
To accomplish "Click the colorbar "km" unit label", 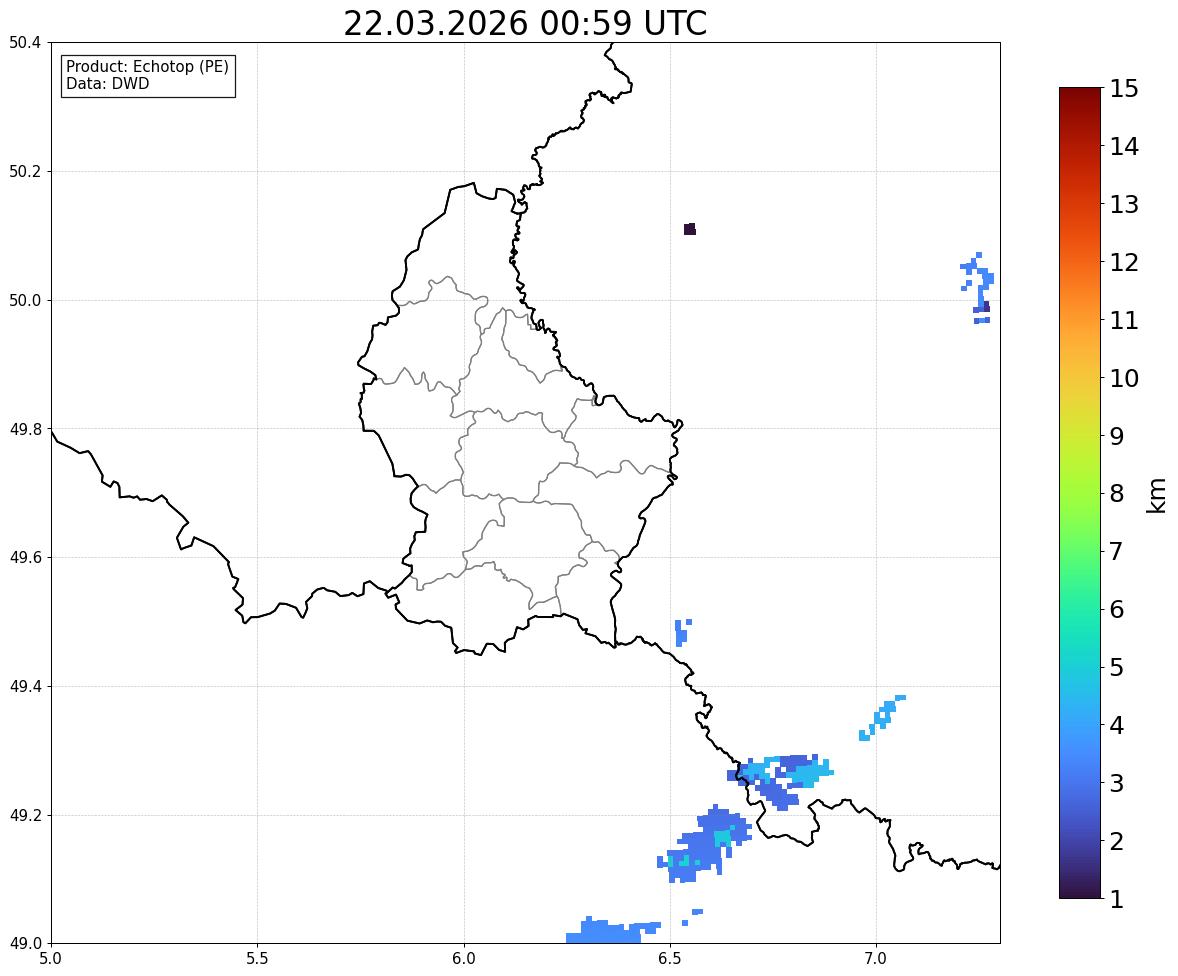I will (1157, 495).
